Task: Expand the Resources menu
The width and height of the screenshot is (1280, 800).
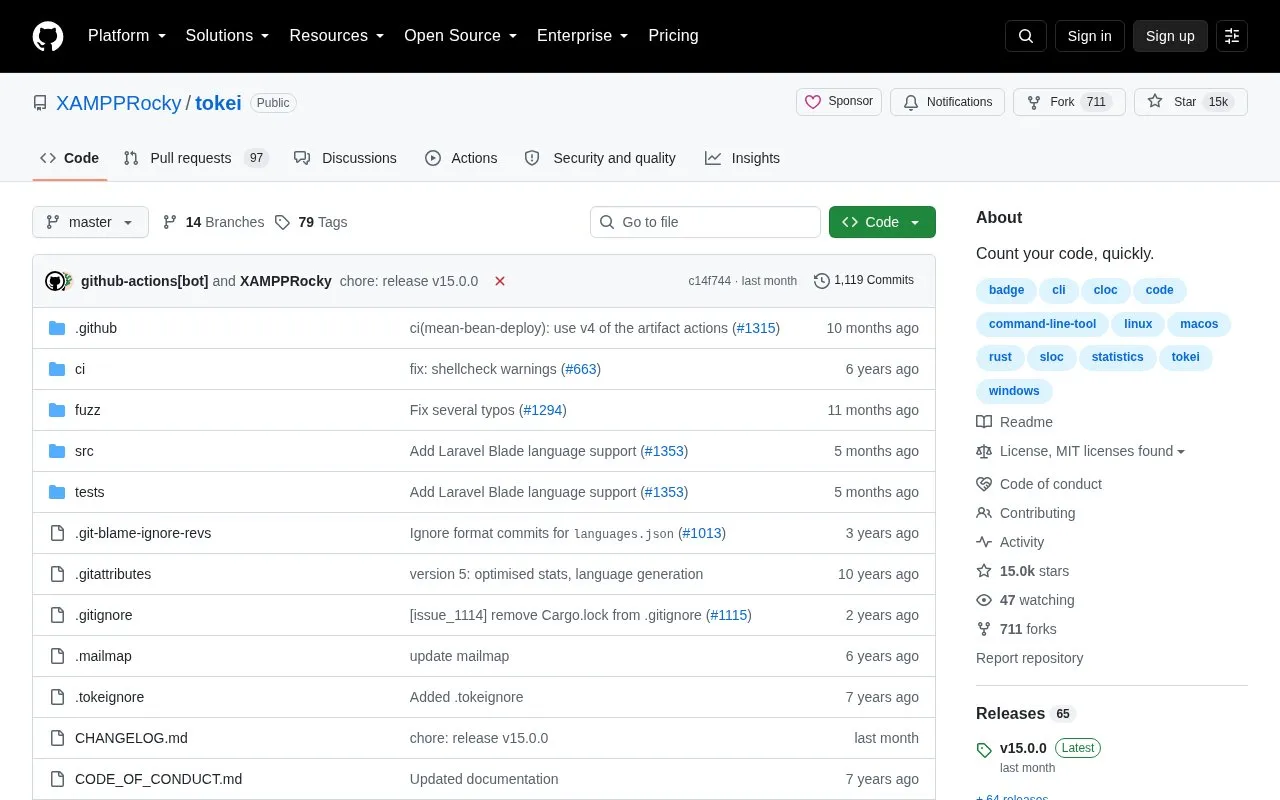Action: click(x=337, y=36)
